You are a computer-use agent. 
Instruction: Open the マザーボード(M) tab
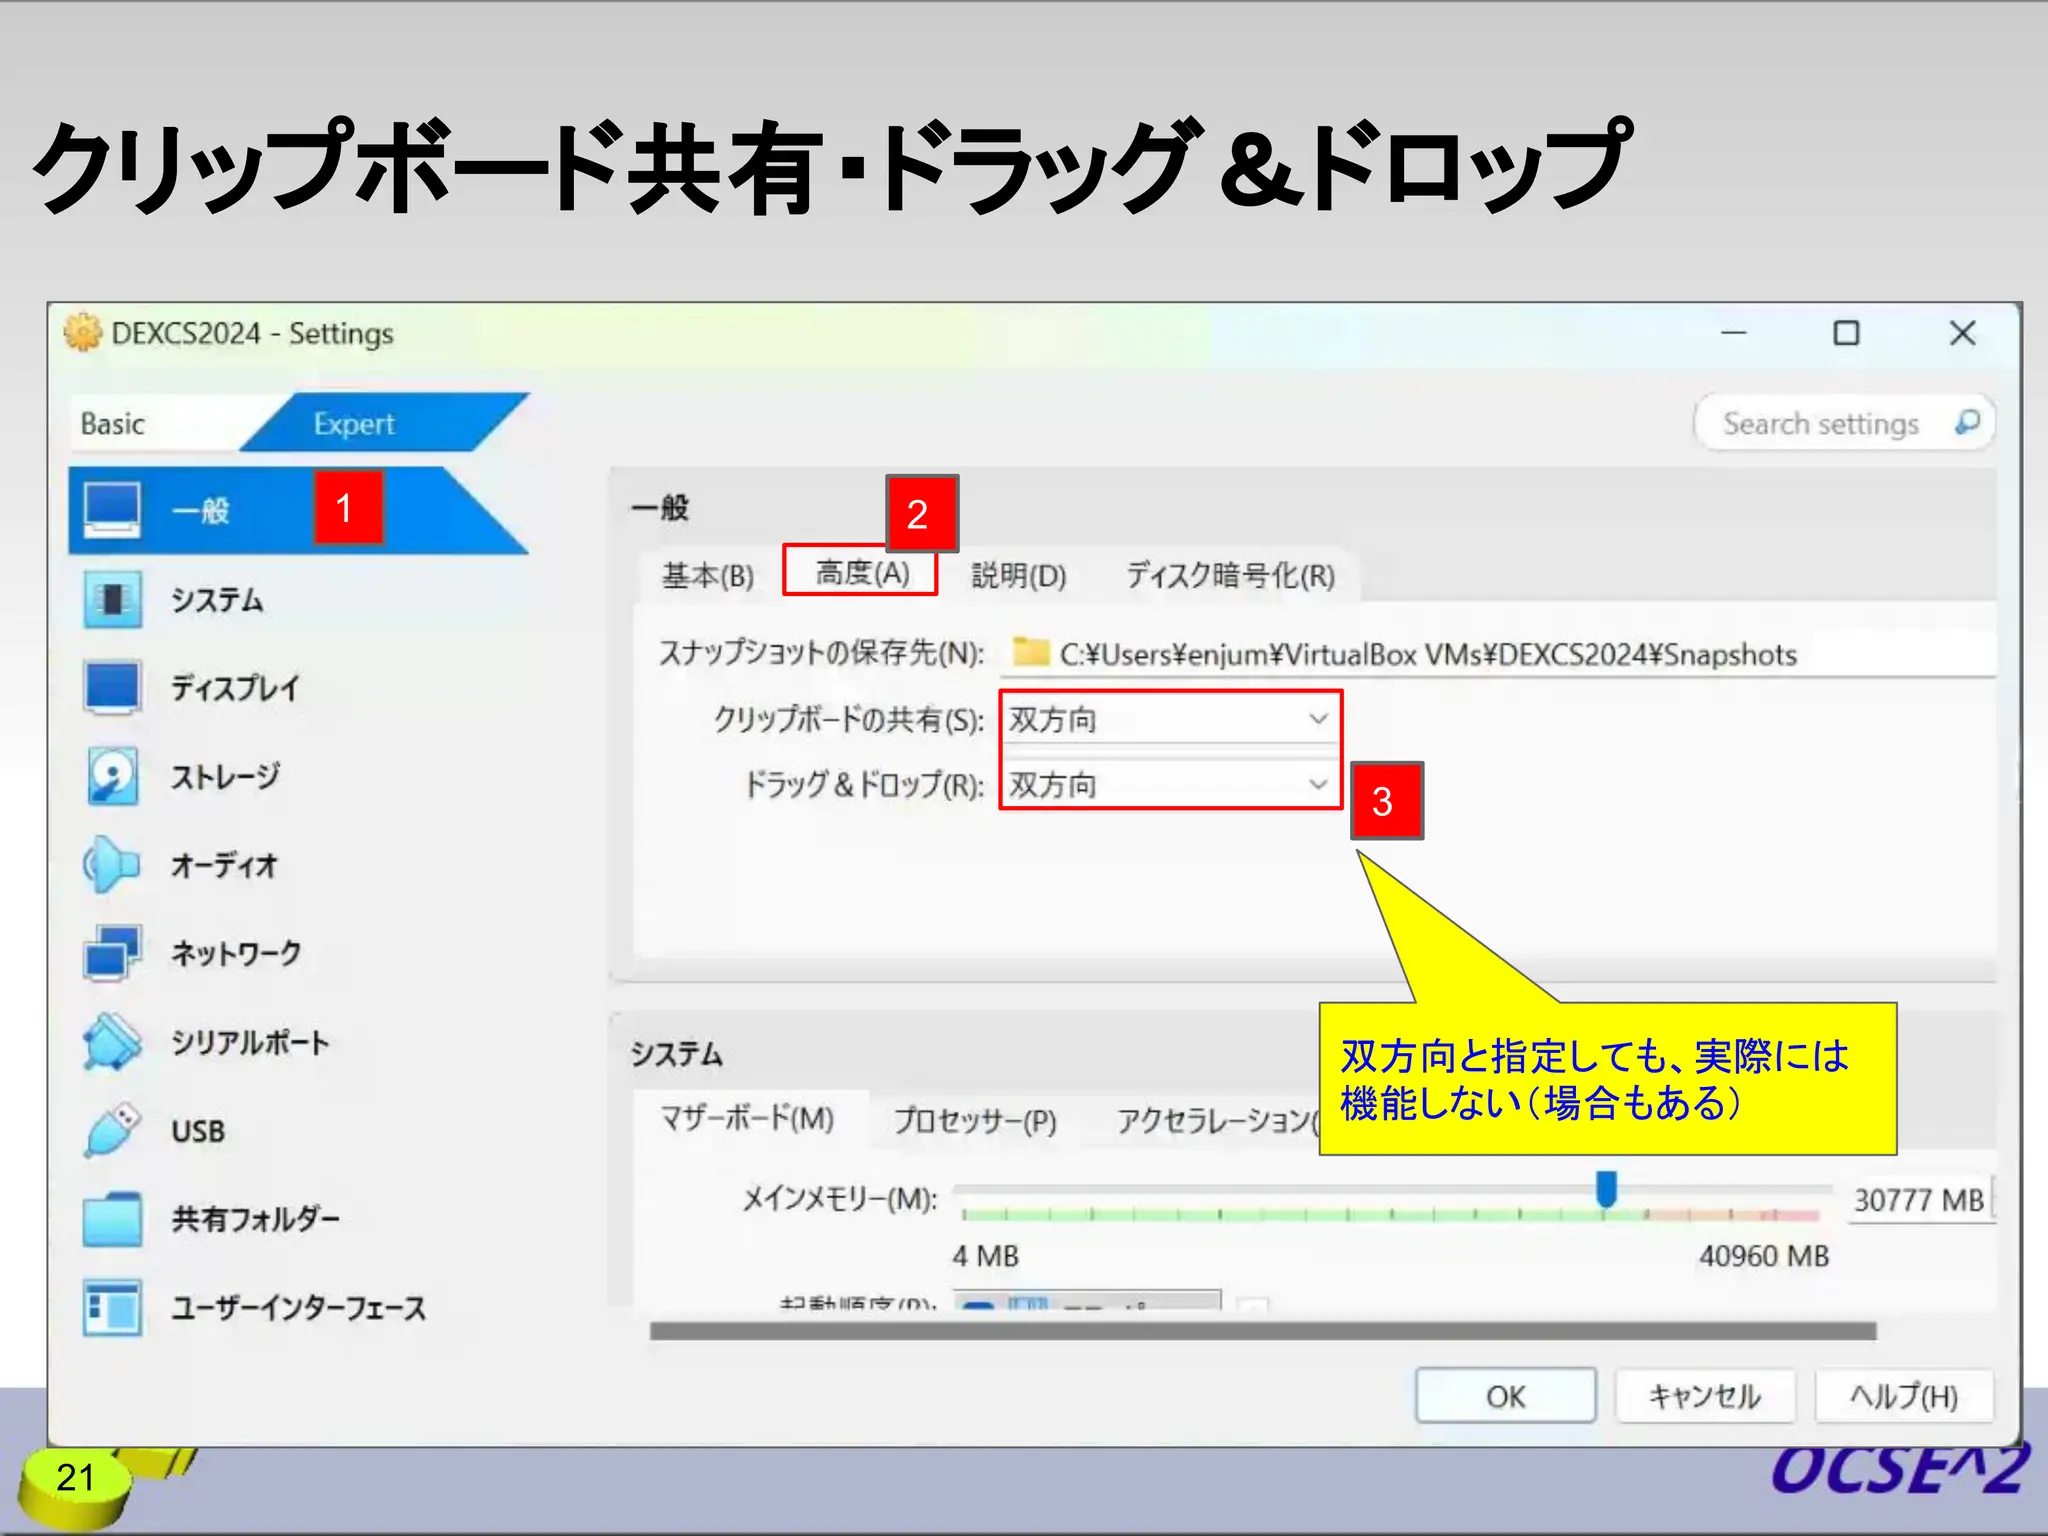coord(748,1119)
